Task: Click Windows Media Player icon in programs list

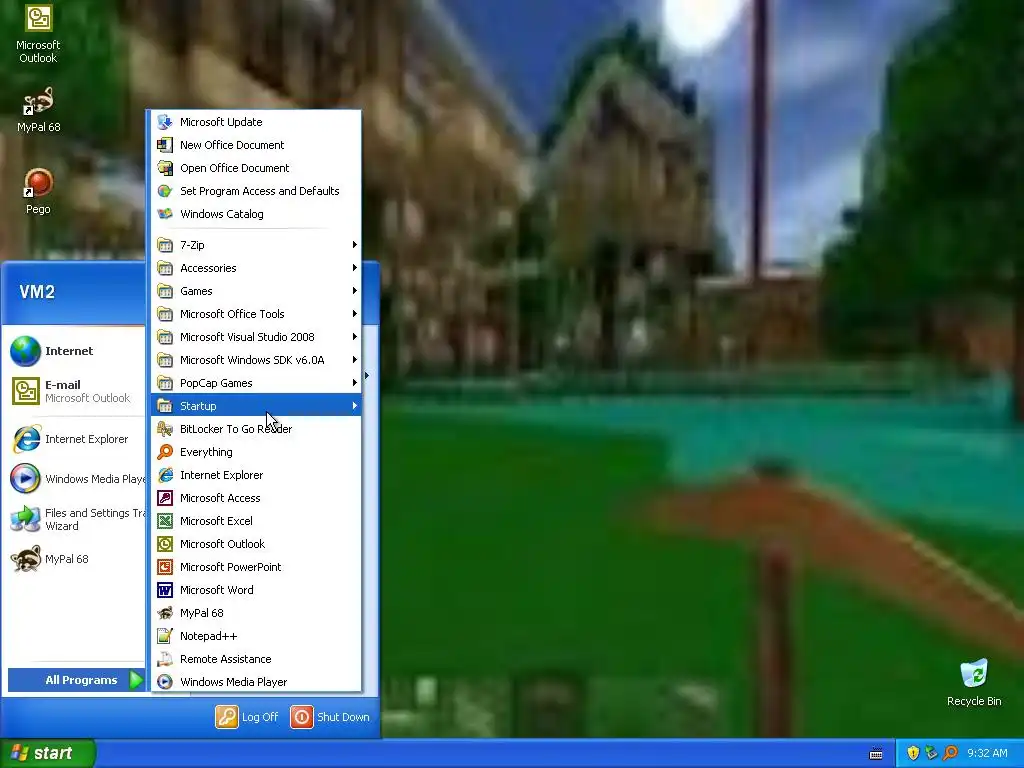Action: click(165, 682)
